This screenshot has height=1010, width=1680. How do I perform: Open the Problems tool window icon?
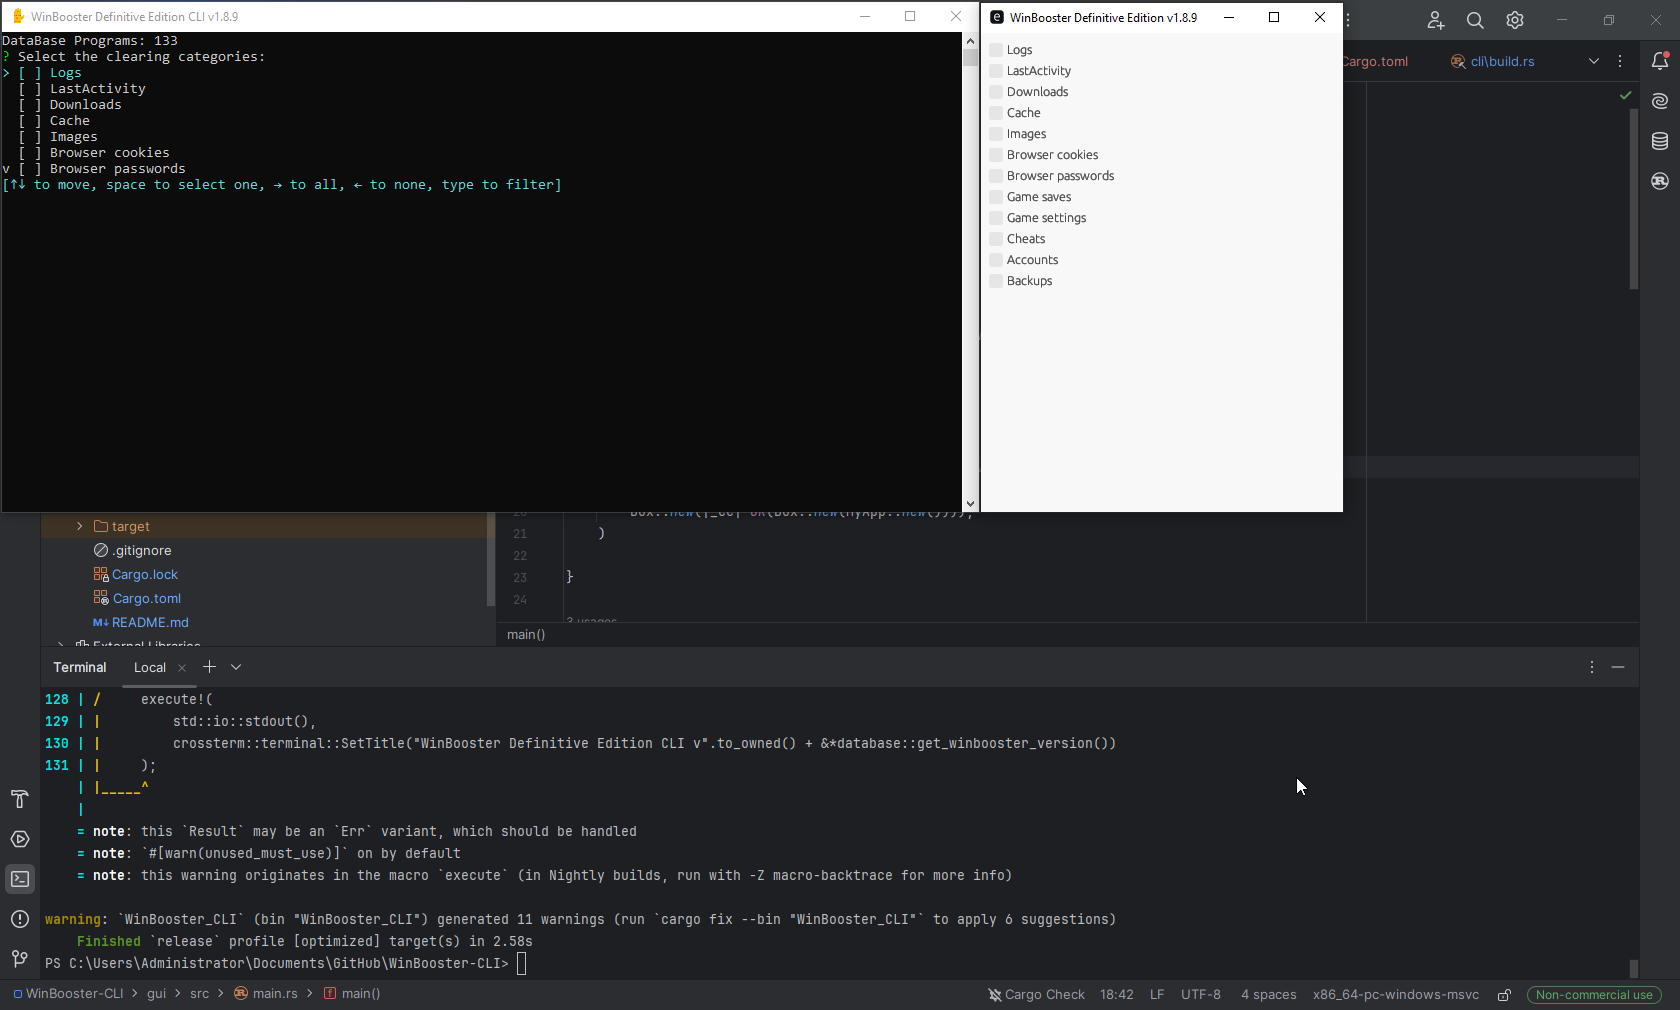click(x=20, y=919)
